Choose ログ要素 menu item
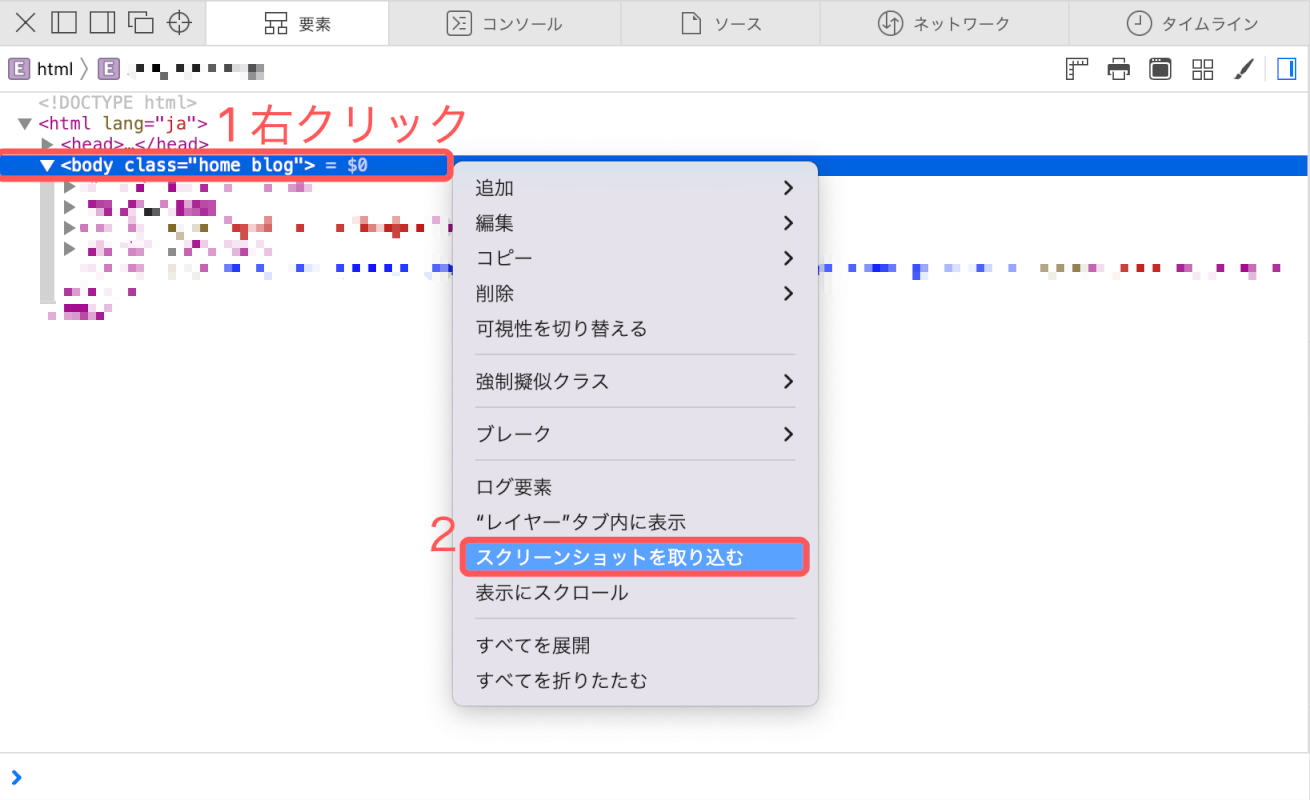1310x800 pixels. (635, 488)
